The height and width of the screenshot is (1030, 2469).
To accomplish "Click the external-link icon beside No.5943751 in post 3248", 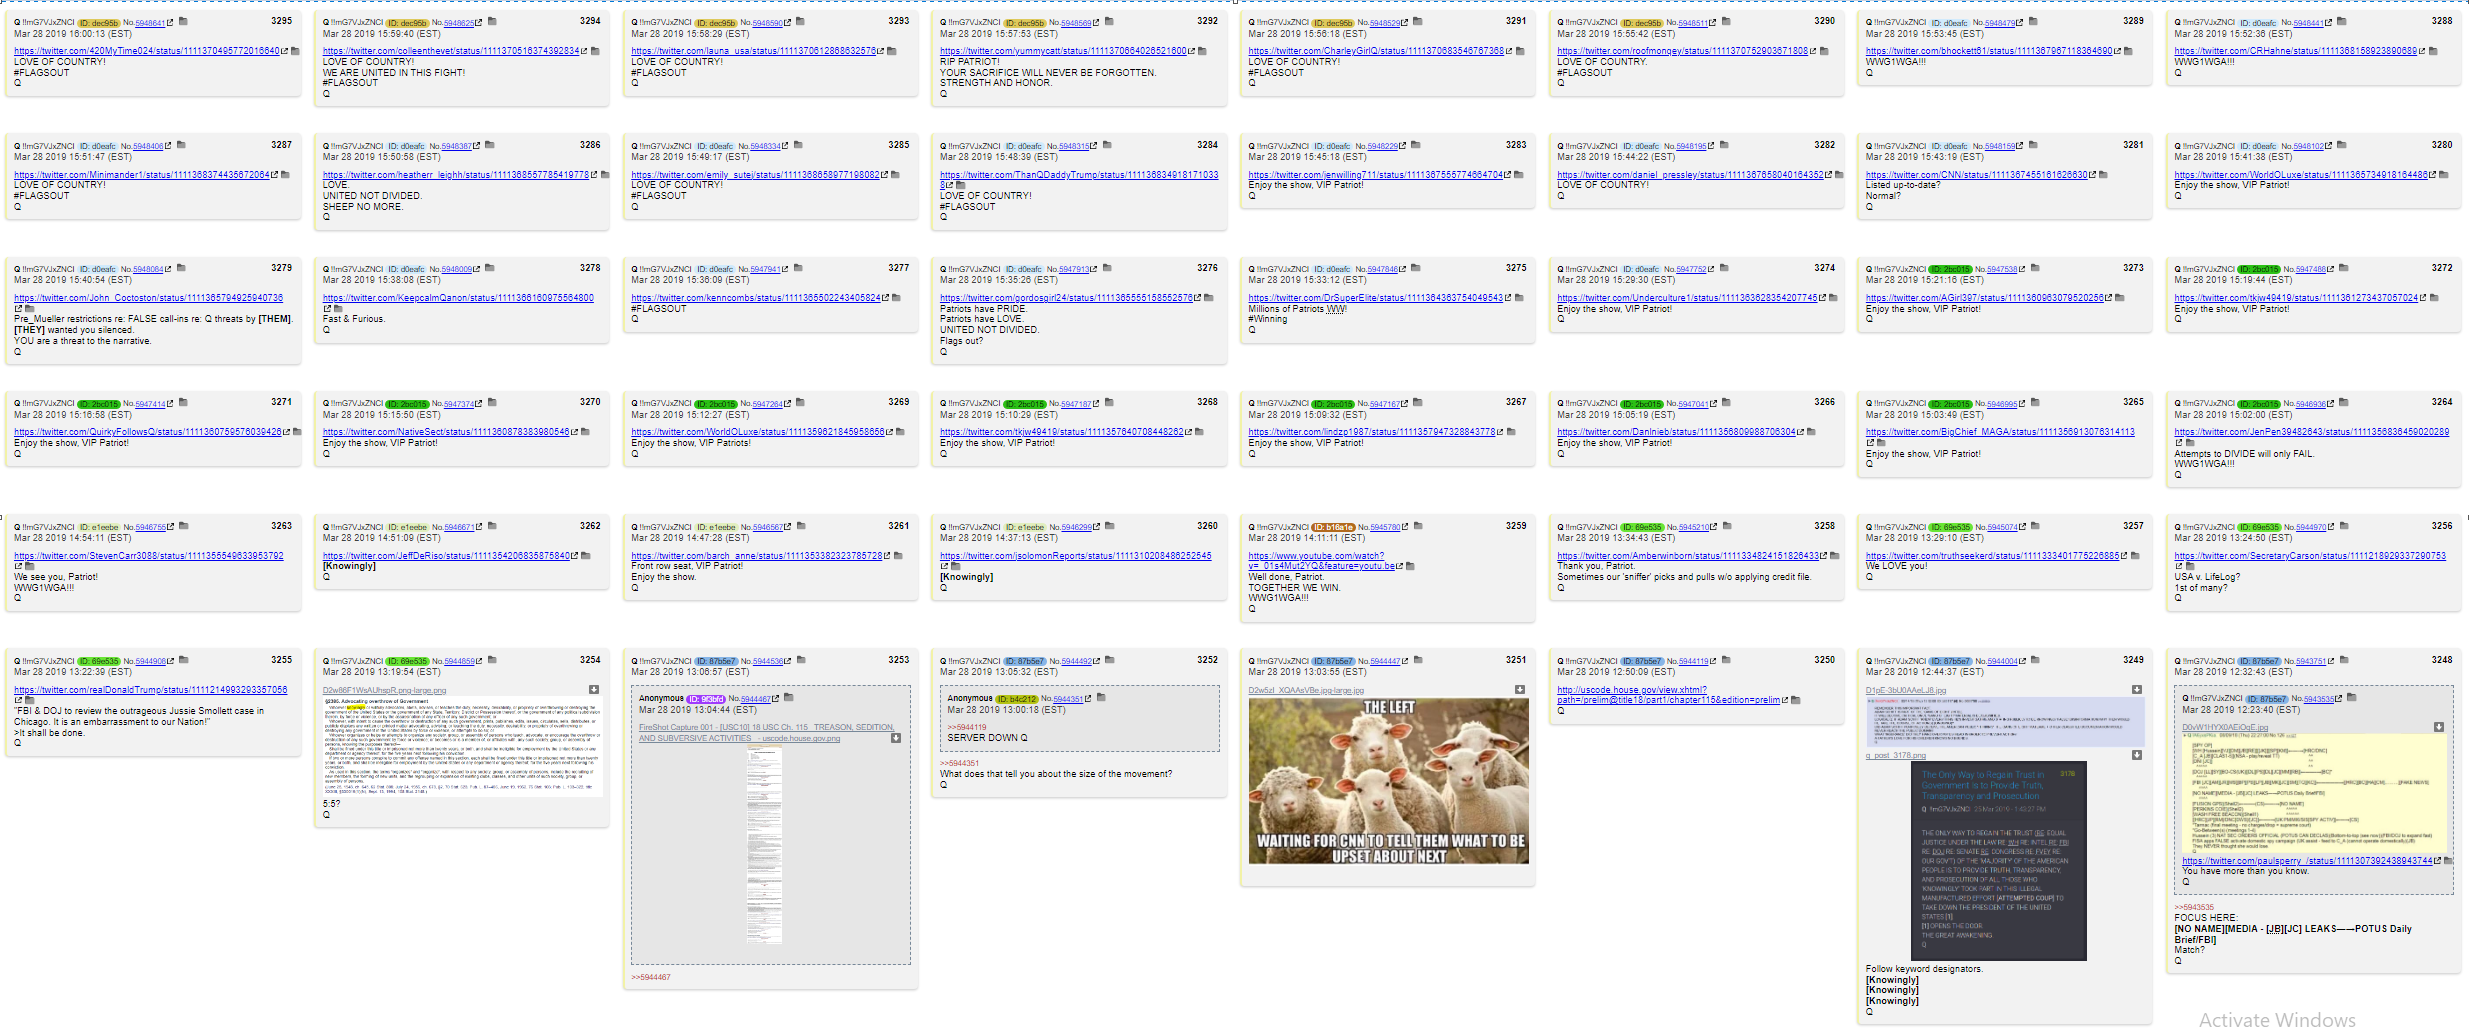I will click(2330, 661).
